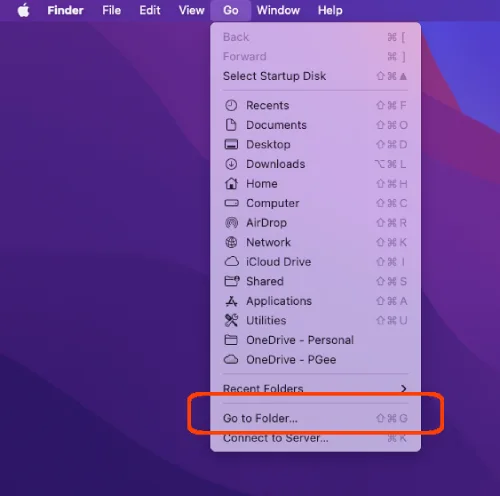The image size is (500, 496).
Task: Close the open Go menu
Action: (x=231, y=10)
